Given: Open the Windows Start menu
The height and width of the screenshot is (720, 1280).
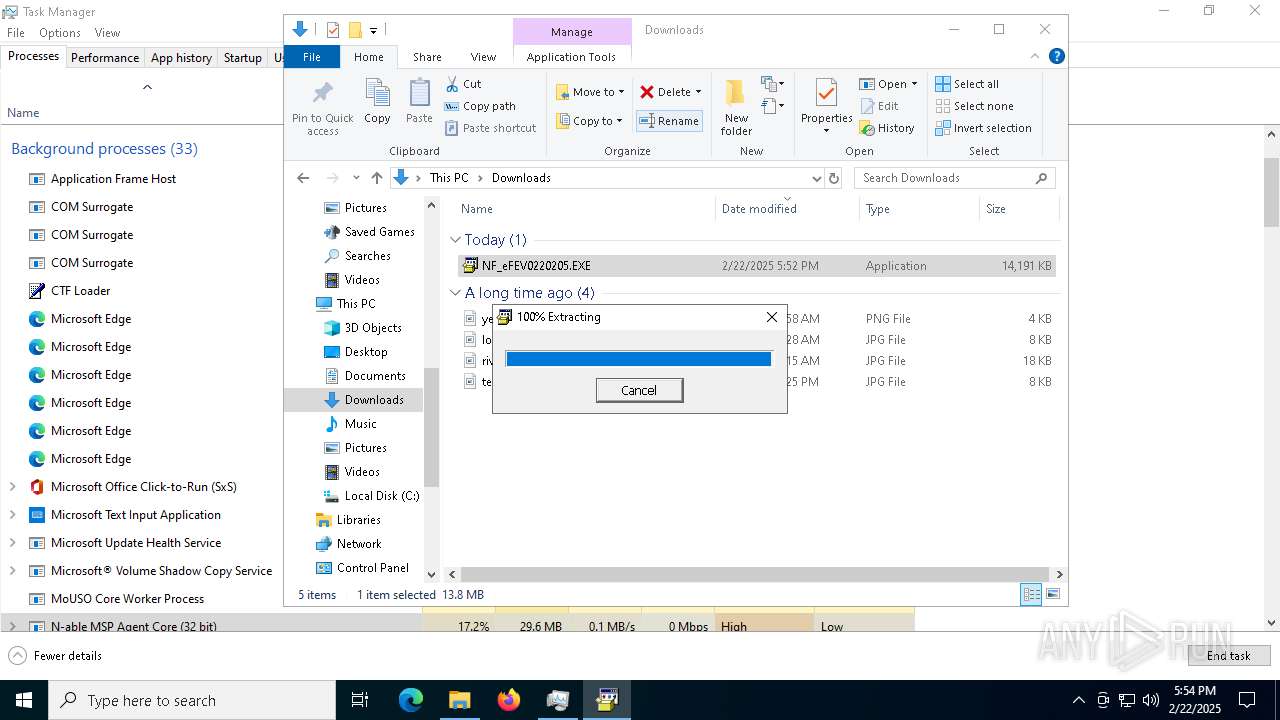Looking at the screenshot, I should 24,700.
